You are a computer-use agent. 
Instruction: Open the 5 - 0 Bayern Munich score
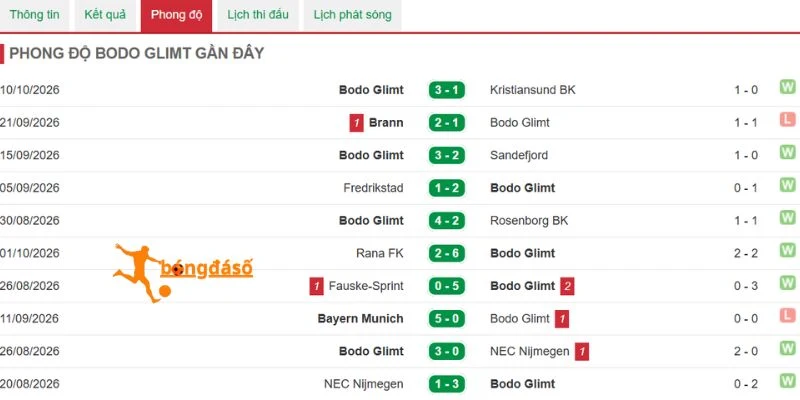[x=447, y=319]
